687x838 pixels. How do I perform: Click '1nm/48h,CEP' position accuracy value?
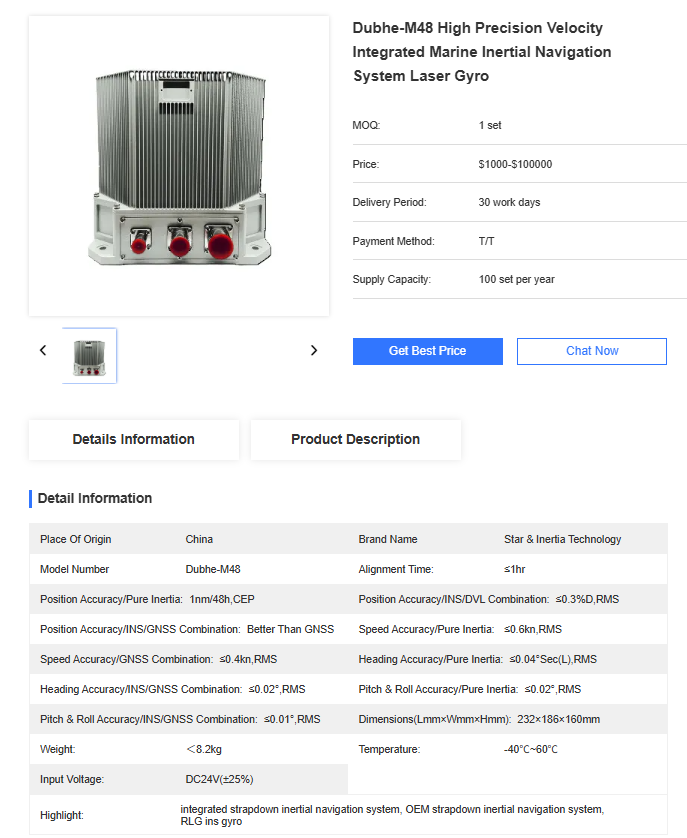click(222, 599)
